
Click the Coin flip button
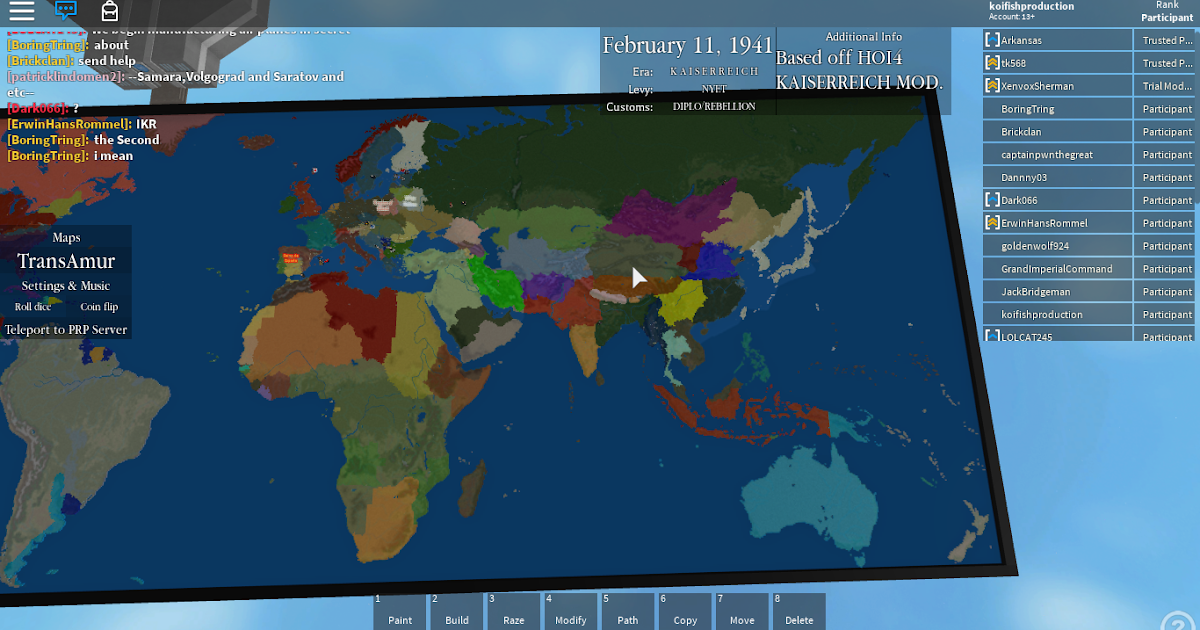pos(99,307)
